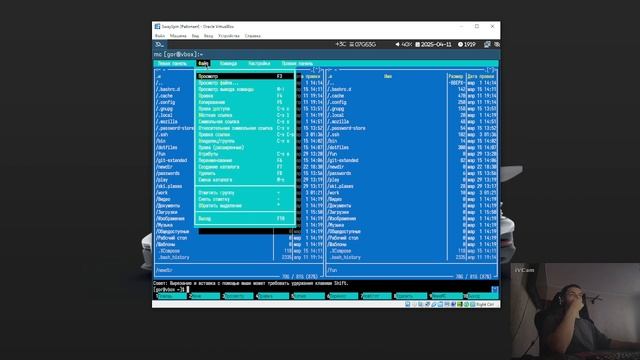The width and height of the screenshot is (640, 360).
Task: Open the Левая панель menu
Action: 172,64
